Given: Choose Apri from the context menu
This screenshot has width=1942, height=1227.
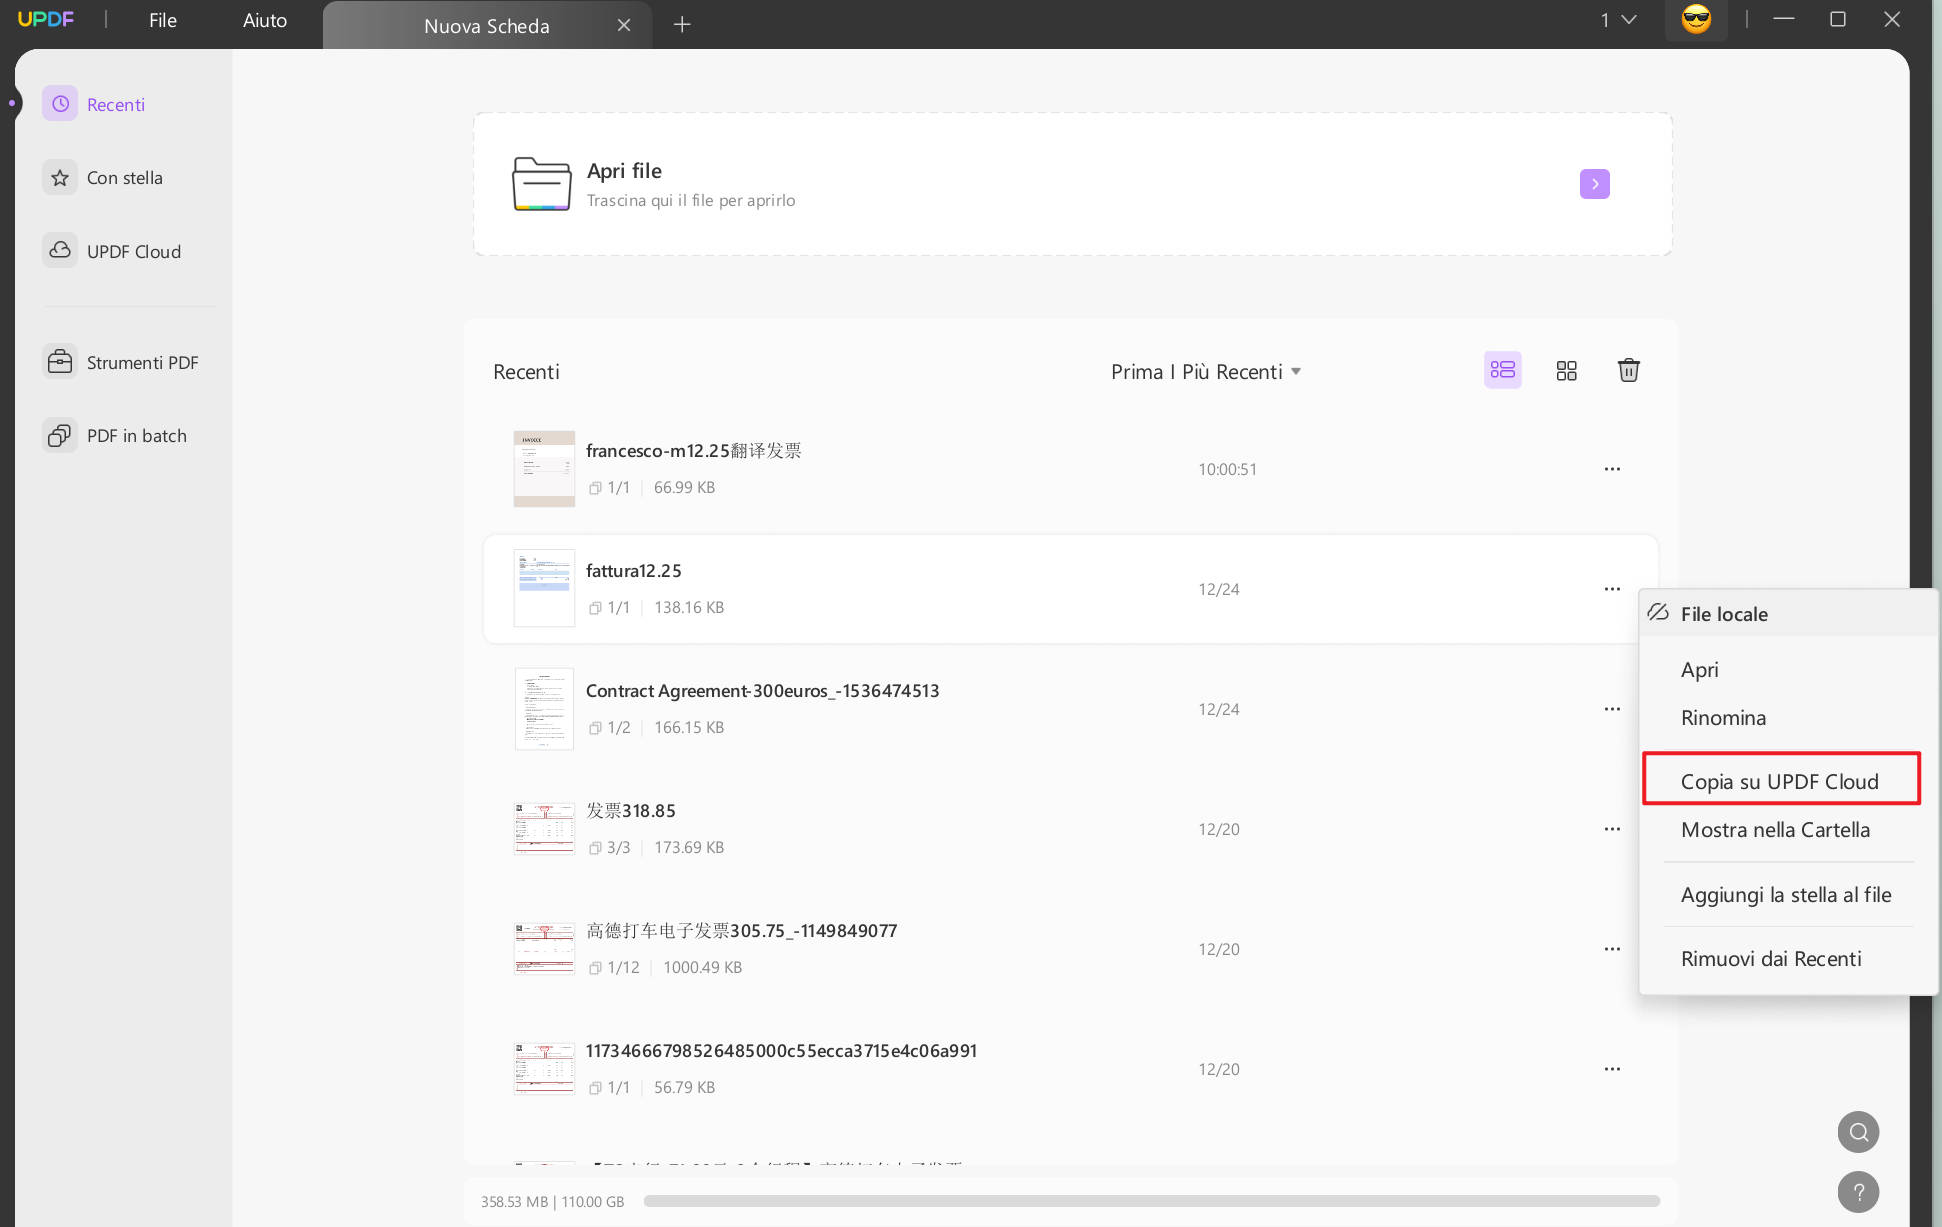Looking at the screenshot, I should point(1700,670).
